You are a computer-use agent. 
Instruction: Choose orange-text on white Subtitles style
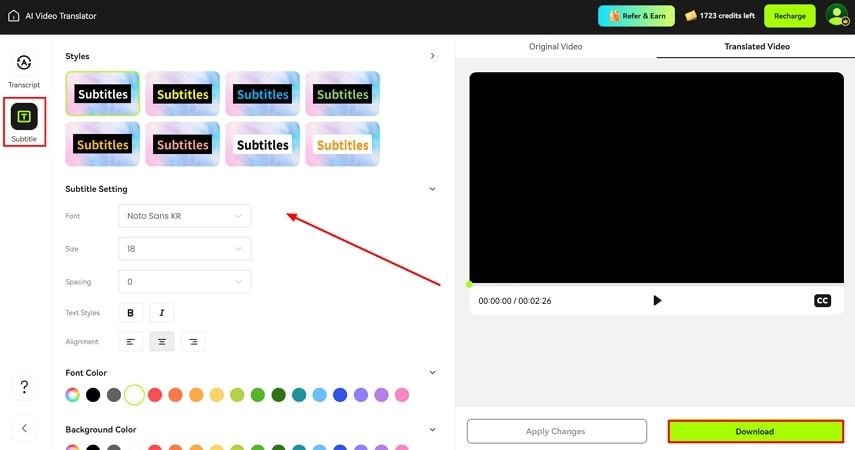click(342, 145)
